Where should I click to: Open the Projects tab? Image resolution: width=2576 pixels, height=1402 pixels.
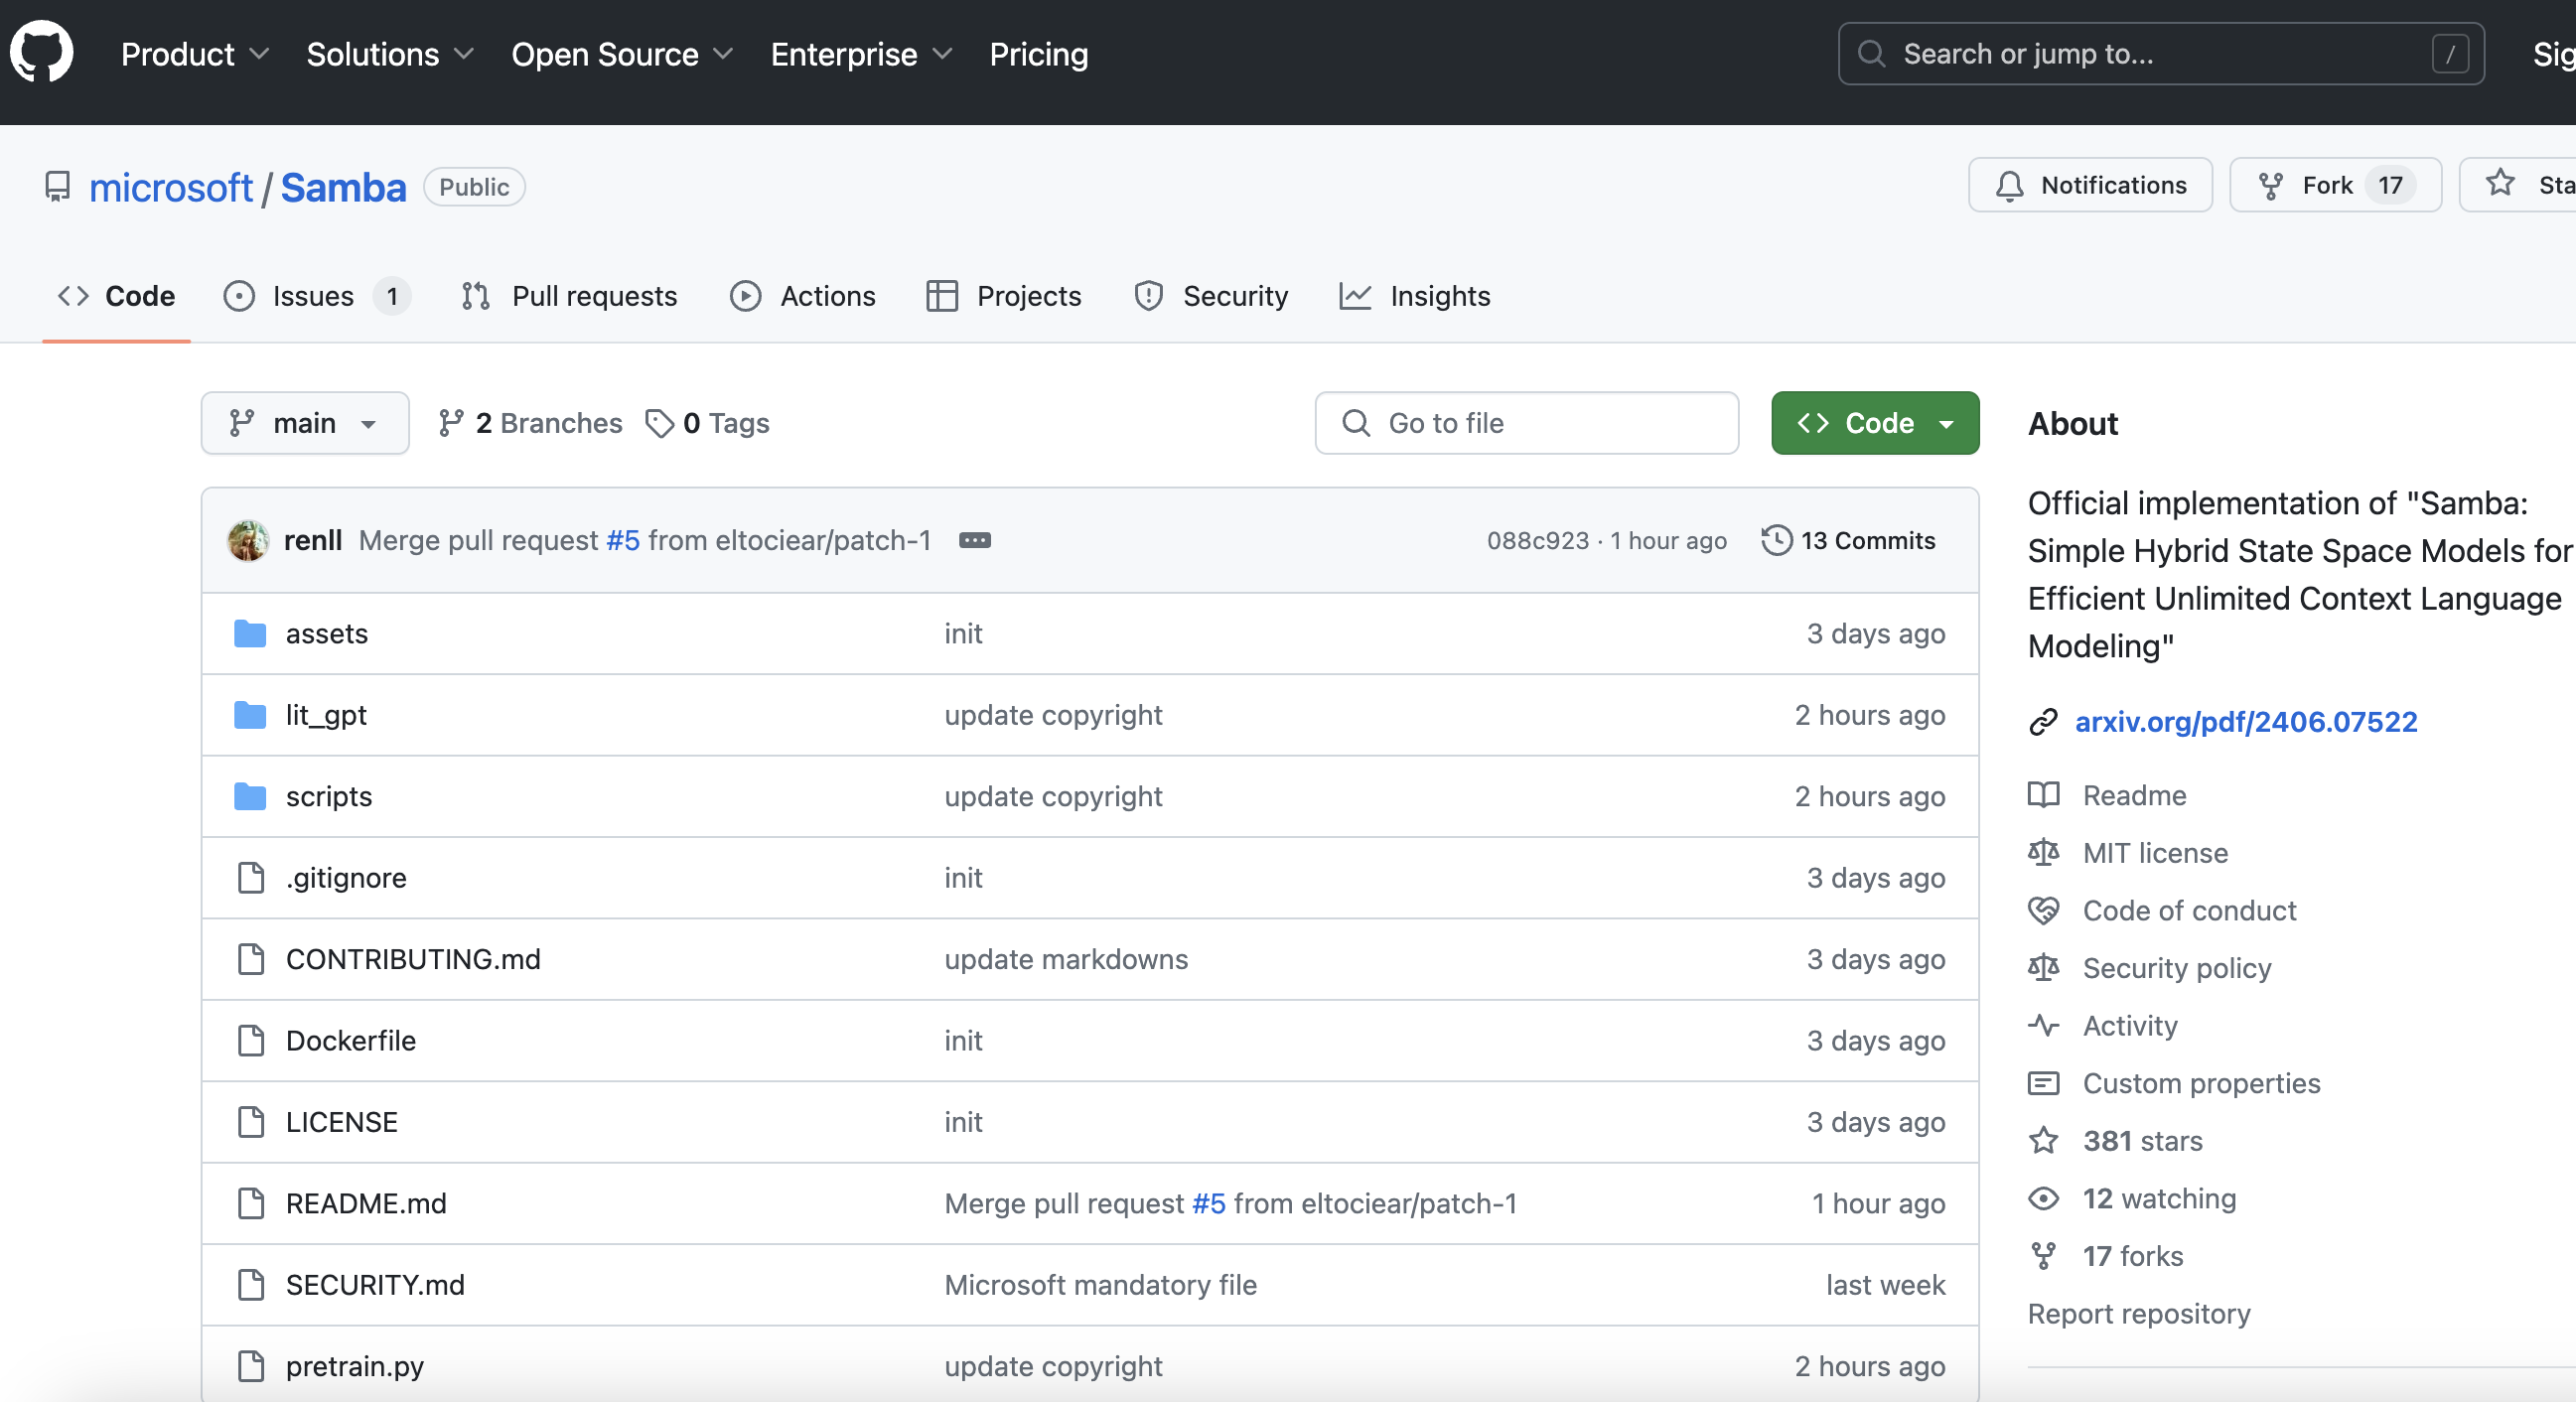[x=1003, y=296]
